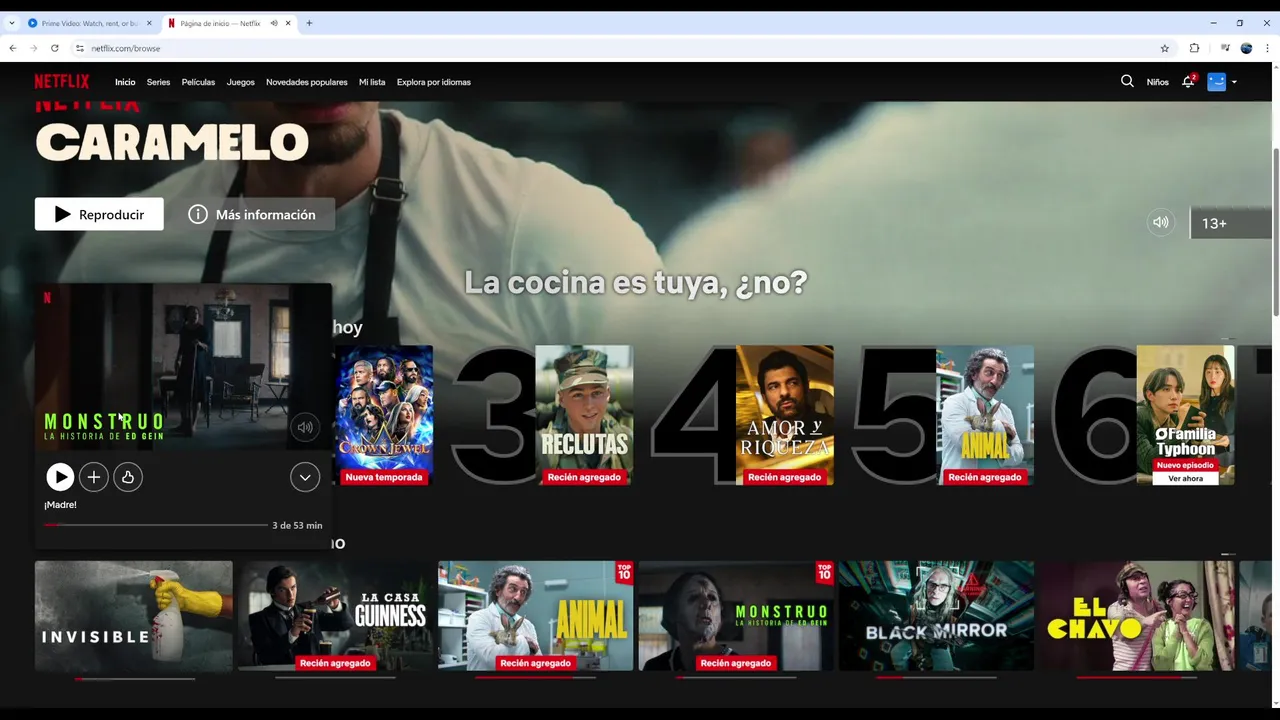Open Novedades populares
This screenshot has width=1280, height=720.
(x=307, y=82)
